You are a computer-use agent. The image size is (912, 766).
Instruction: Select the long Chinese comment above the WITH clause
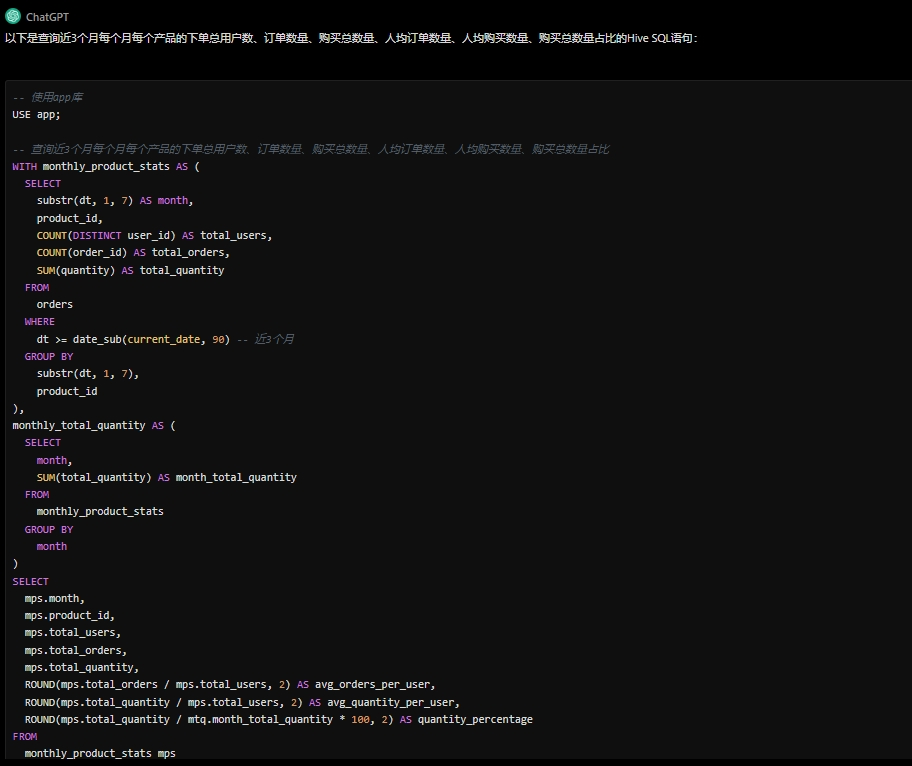[x=311, y=149]
